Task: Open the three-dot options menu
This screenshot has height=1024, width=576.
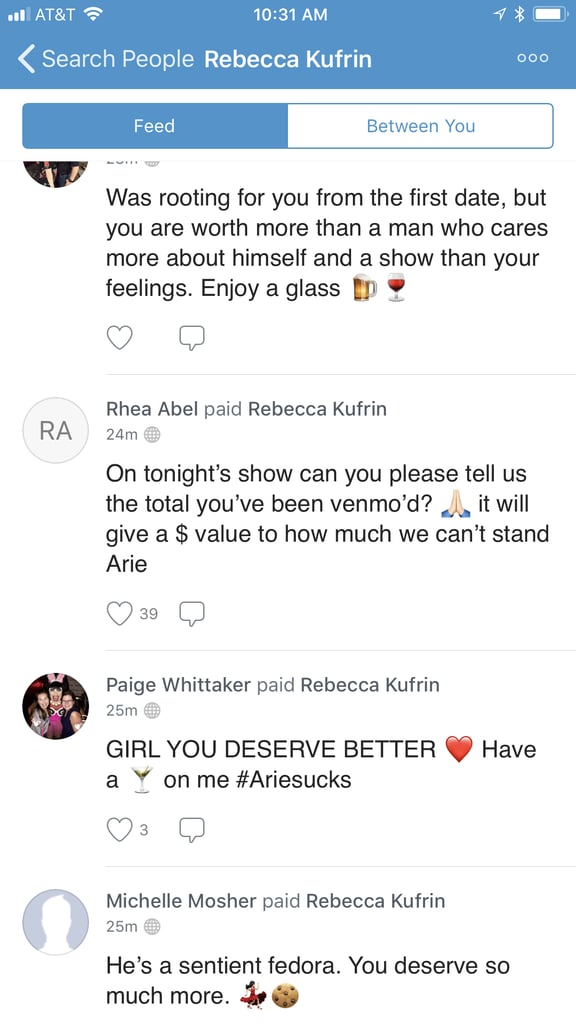Action: [532, 59]
